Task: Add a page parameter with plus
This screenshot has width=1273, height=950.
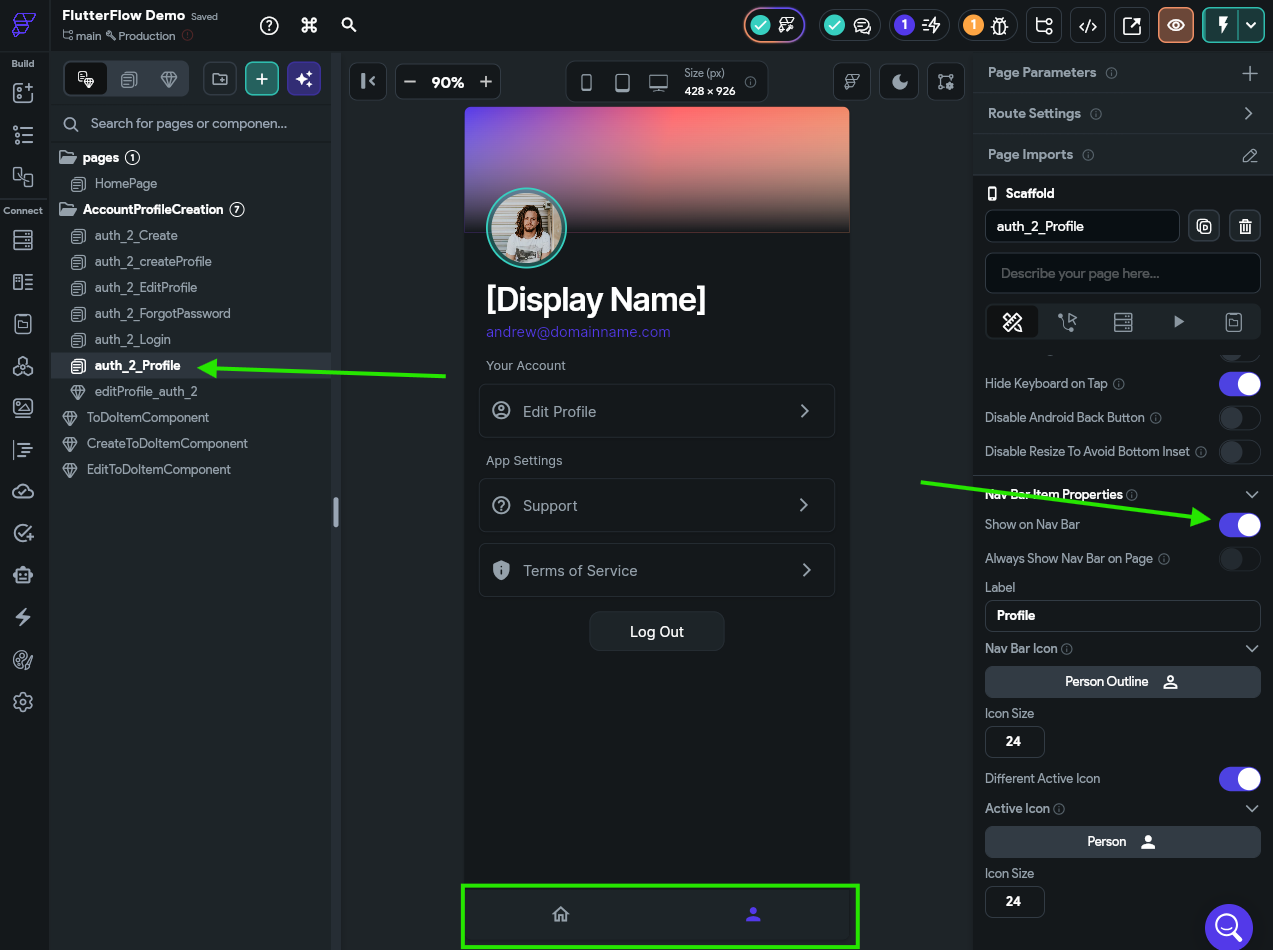Action: (x=1249, y=73)
